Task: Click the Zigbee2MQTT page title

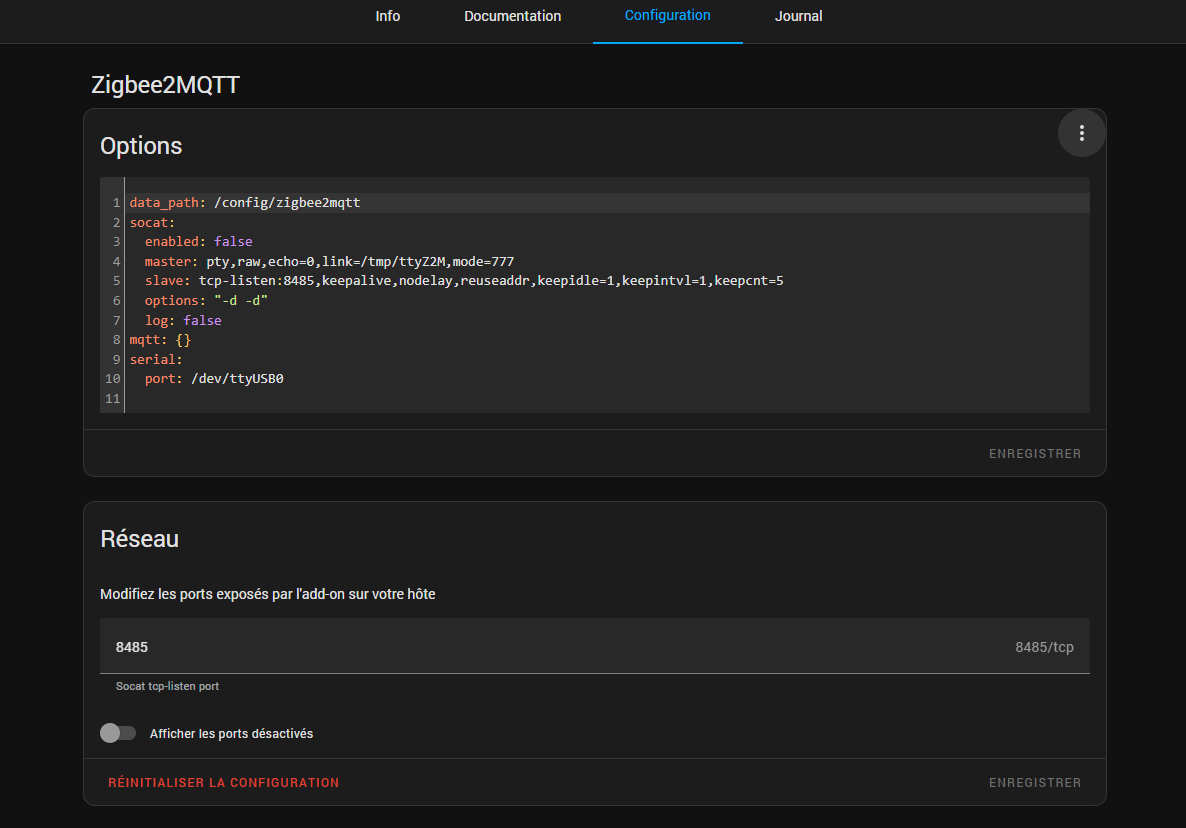Action: 166,85
